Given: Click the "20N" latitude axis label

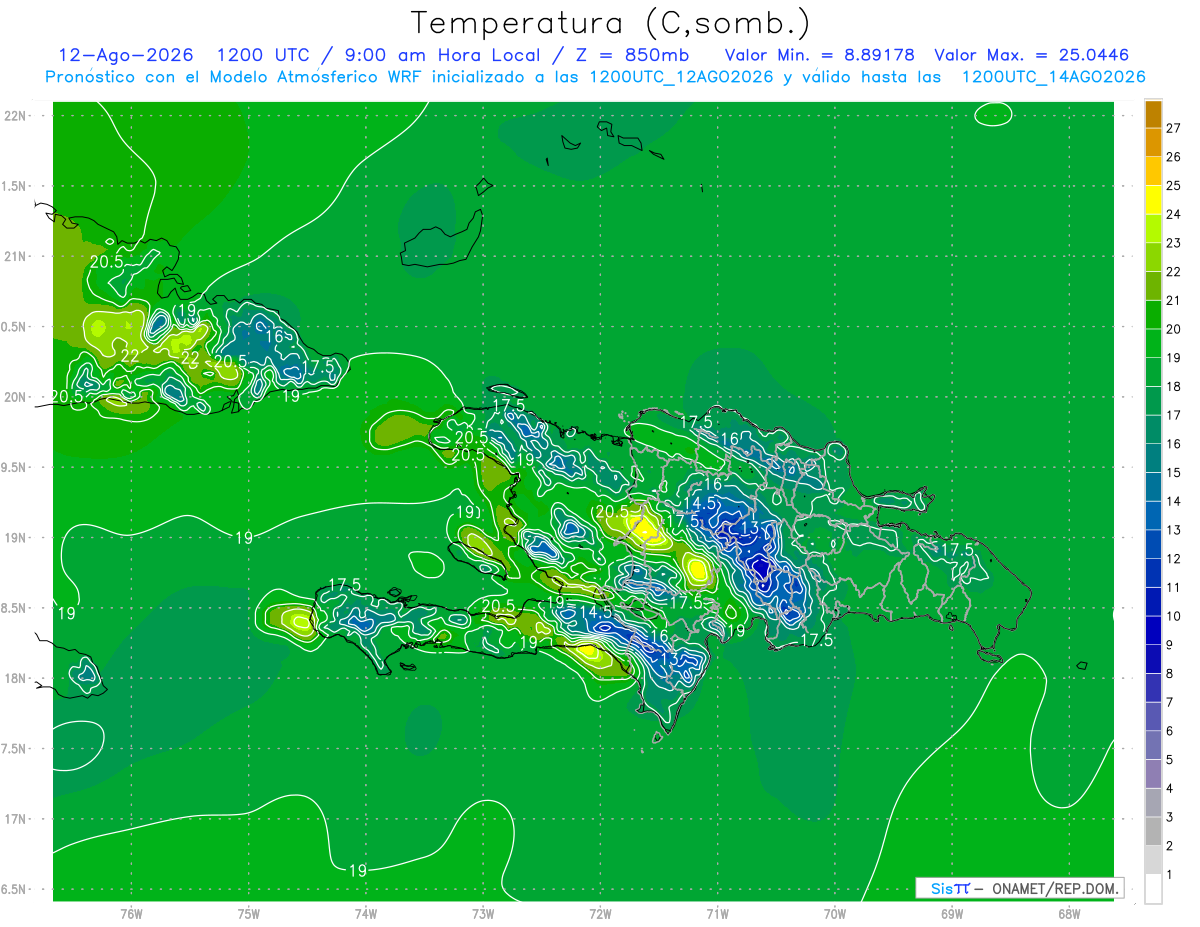Looking at the screenshot, I should [14, 397].
